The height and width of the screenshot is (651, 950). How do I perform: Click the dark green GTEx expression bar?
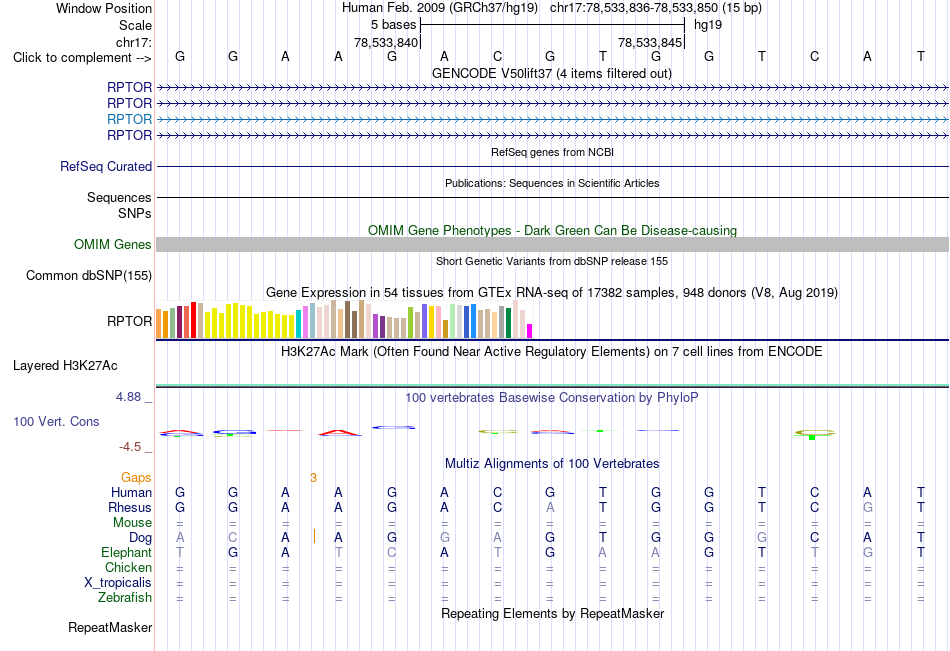tap(508, 323)
